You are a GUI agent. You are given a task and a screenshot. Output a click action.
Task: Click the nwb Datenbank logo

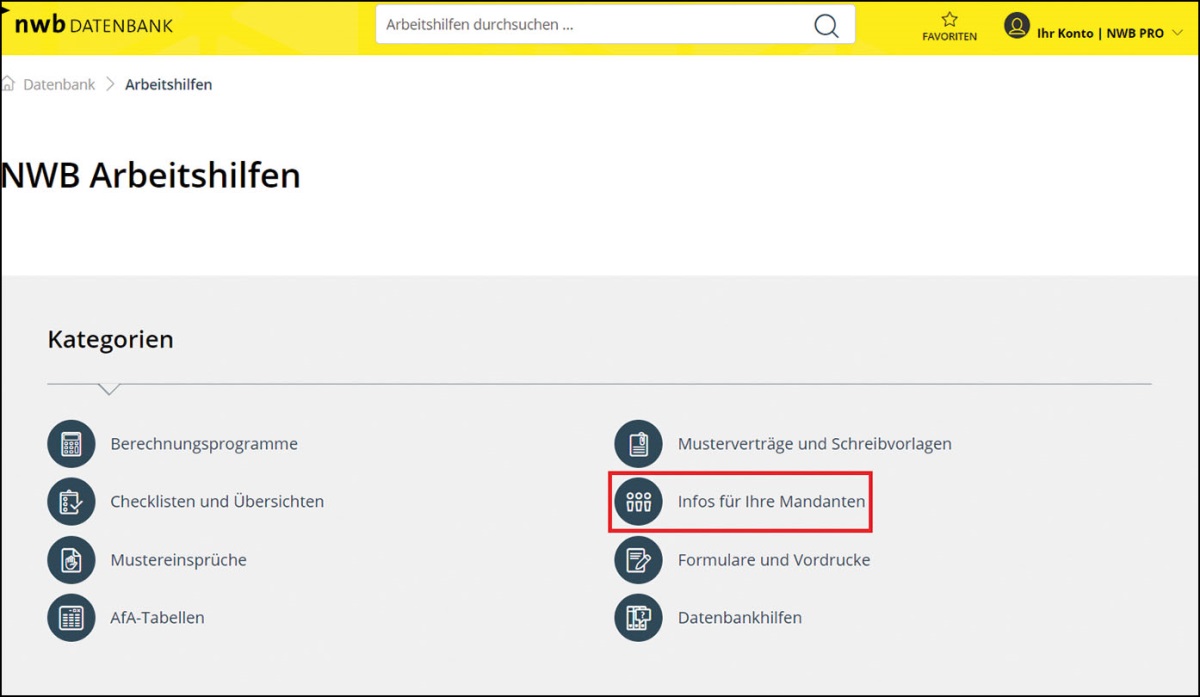[x=94, y=25]
